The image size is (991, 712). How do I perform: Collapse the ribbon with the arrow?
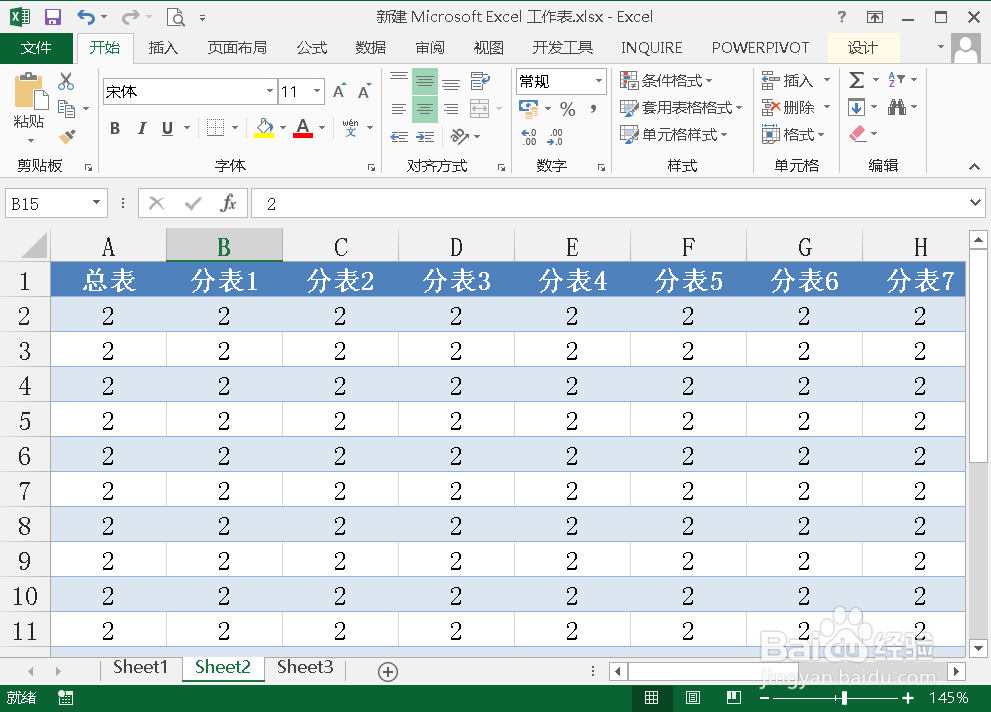974,167
